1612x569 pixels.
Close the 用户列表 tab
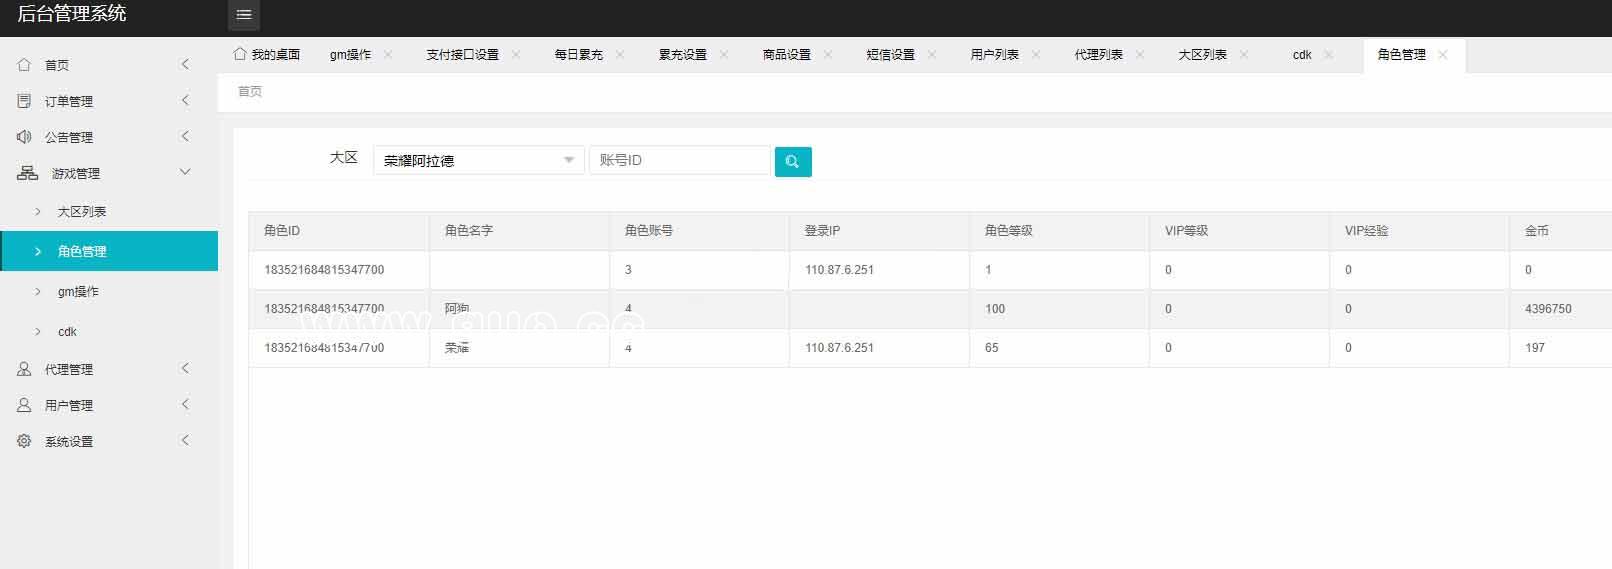1036,55
